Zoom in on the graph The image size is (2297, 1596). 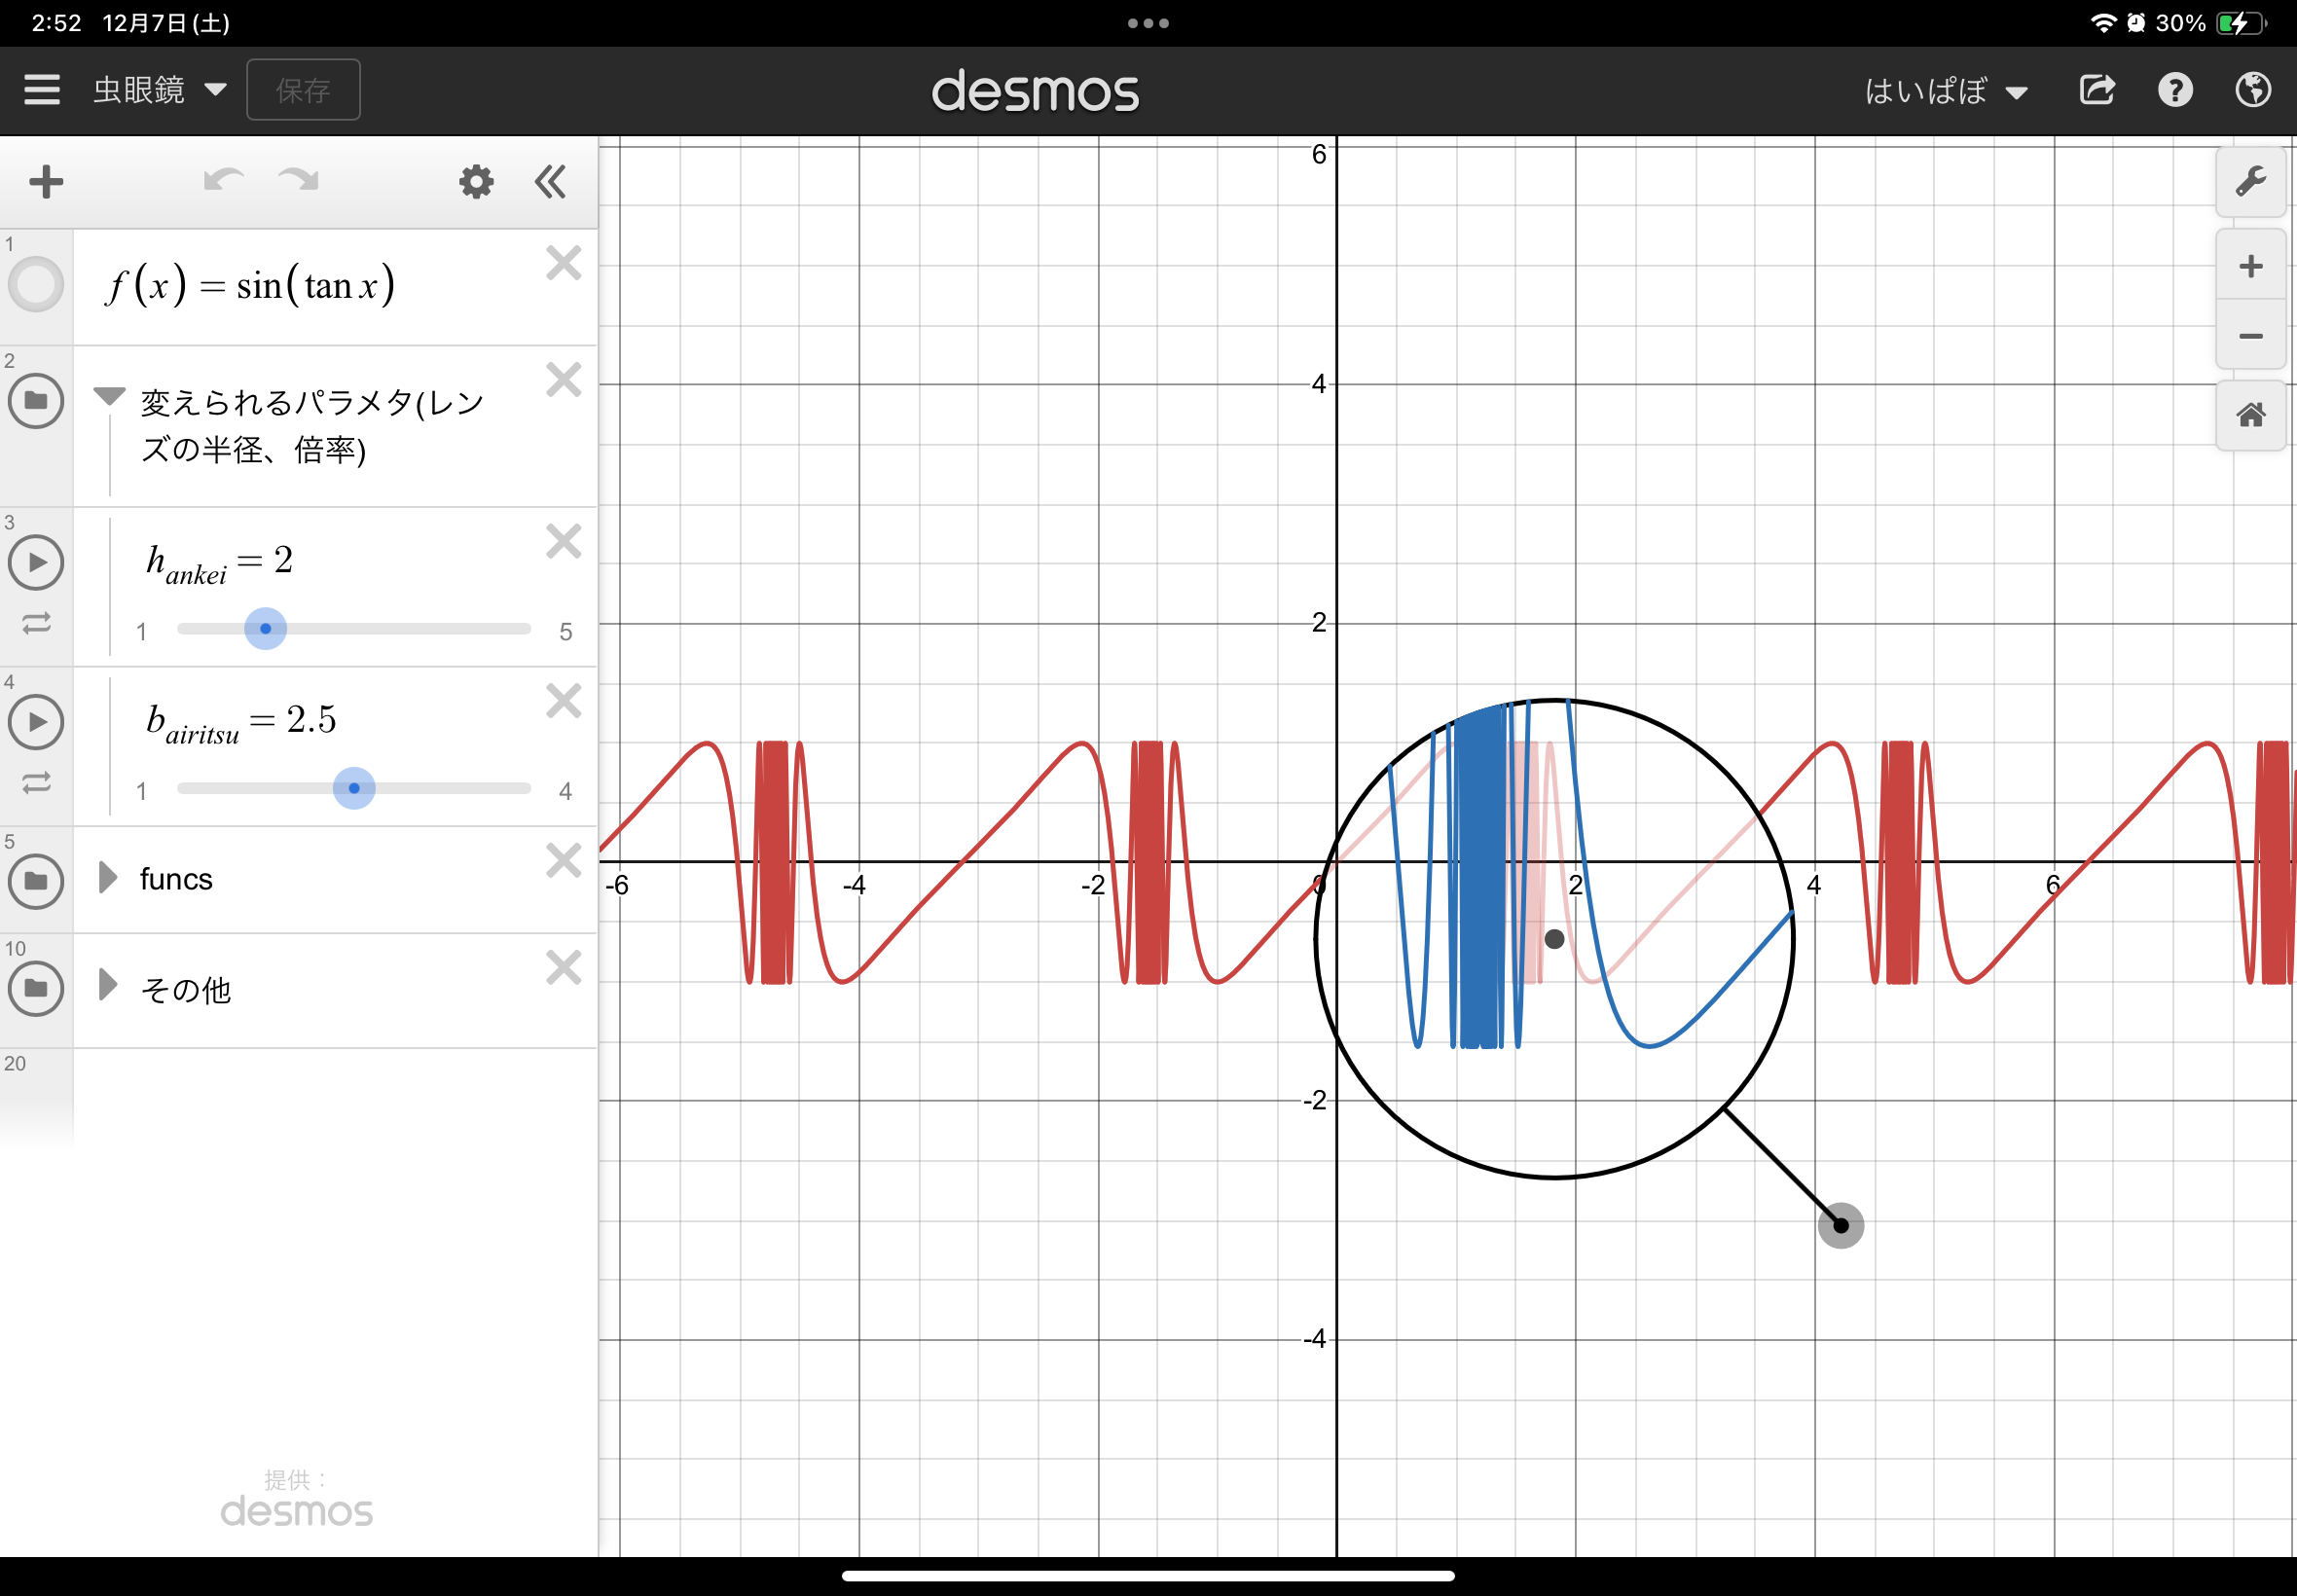[x=2250, y=266]
